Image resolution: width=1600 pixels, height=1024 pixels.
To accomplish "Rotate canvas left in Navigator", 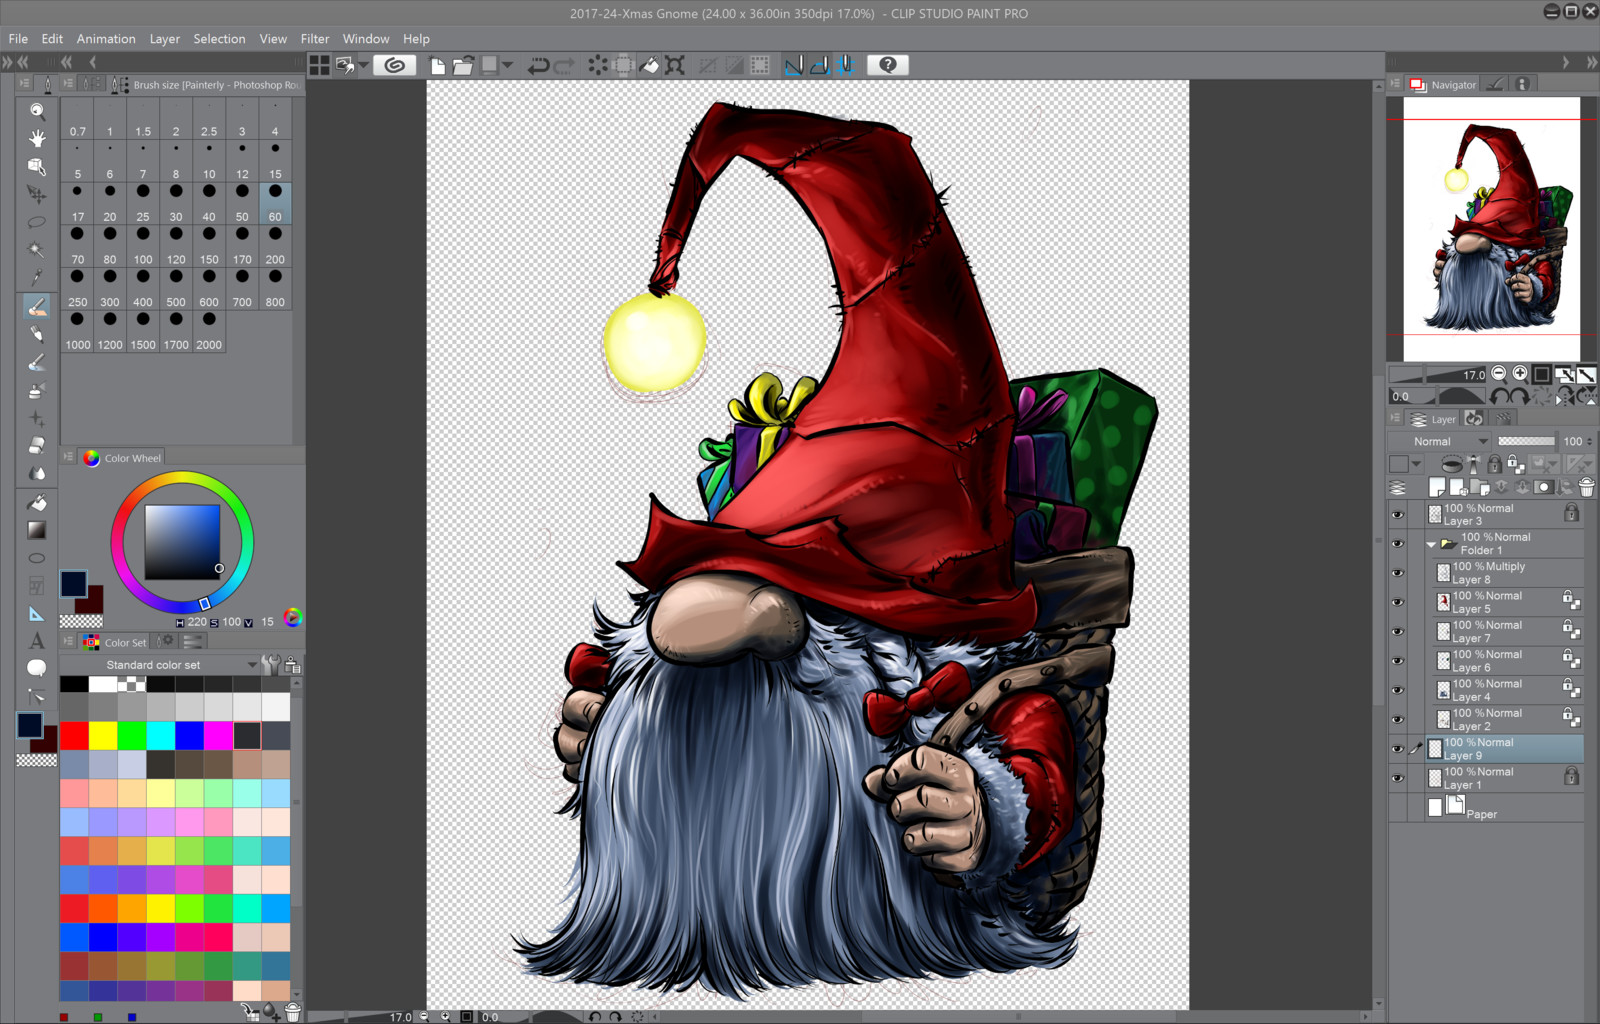I will [x=1499, y=396].
